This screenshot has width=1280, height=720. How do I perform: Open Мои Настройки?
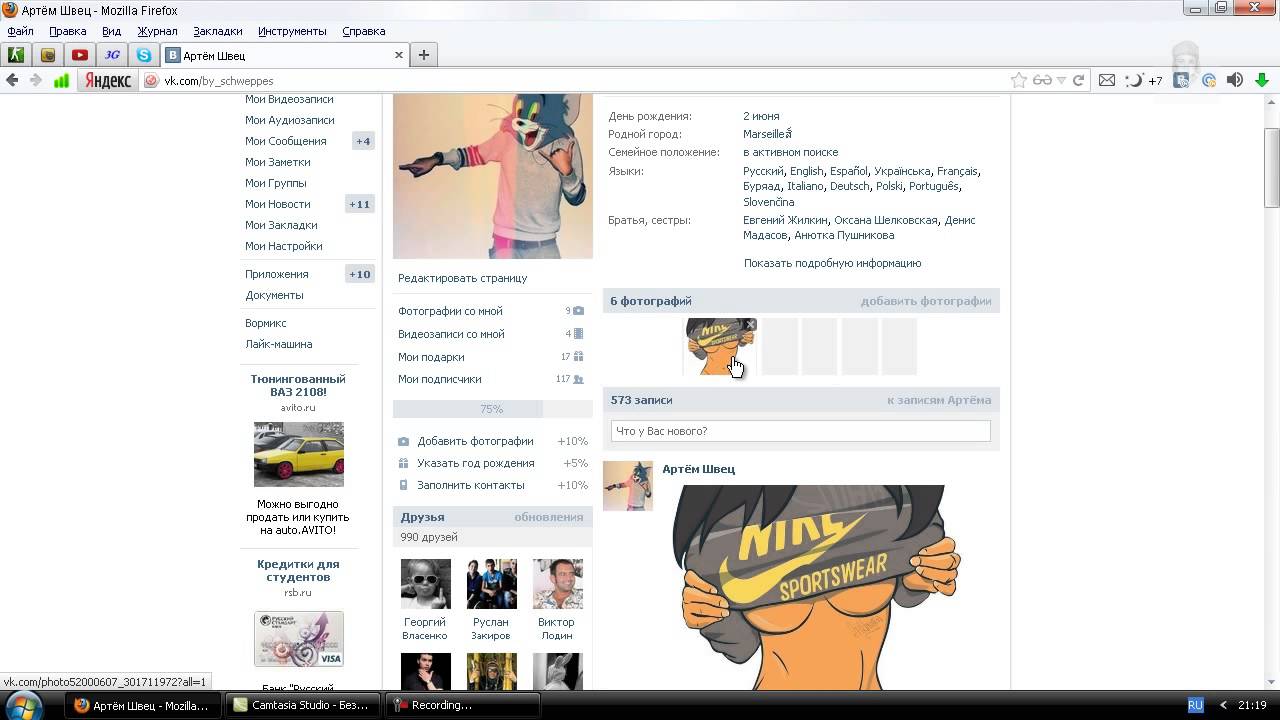click(284, 246)
